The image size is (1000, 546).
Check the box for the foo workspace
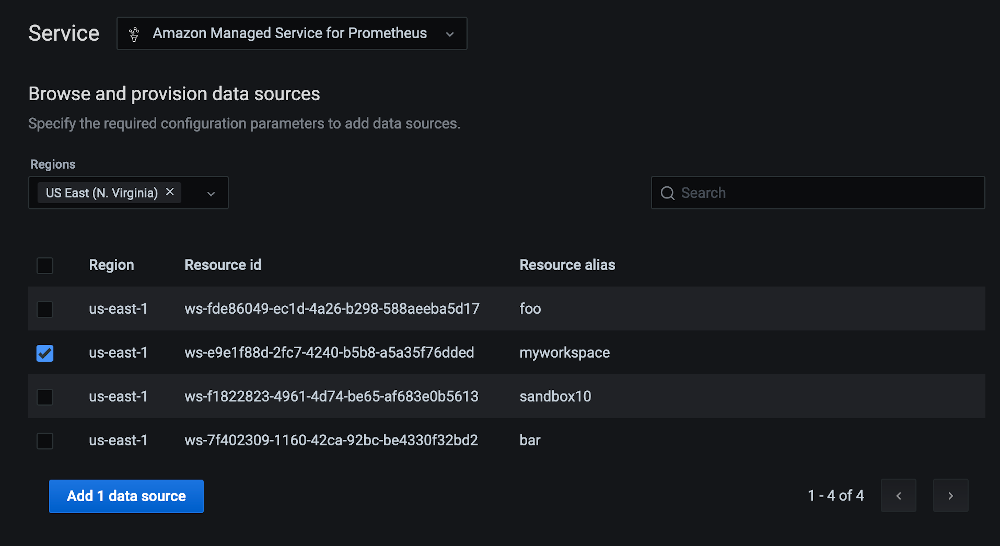45,309
